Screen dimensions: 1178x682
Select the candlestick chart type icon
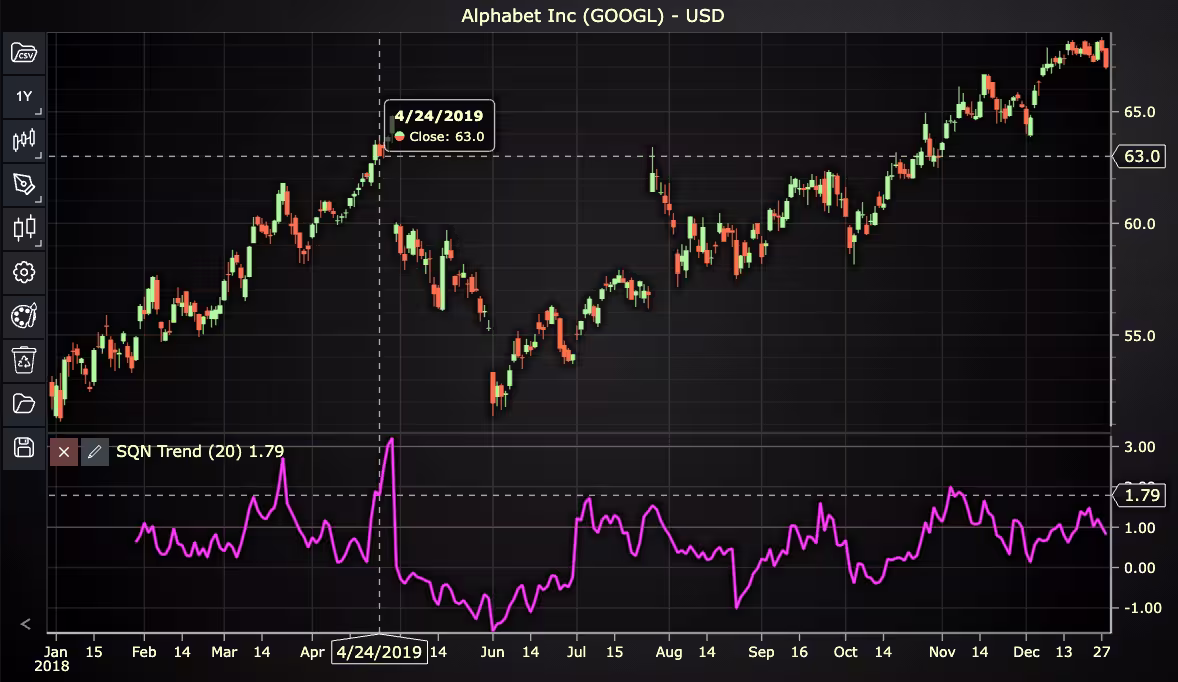24,140
